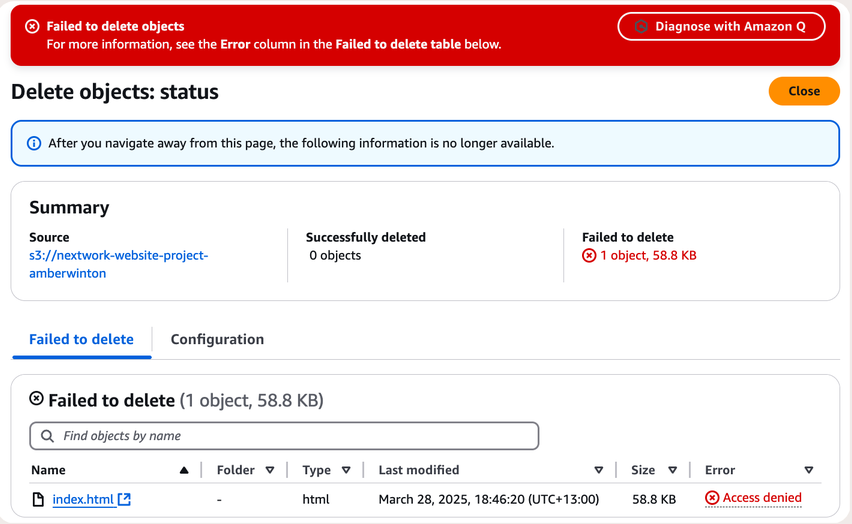
Task: Click the red X icon beside 1 object, 58.8 KB
Action: point(589,255)
